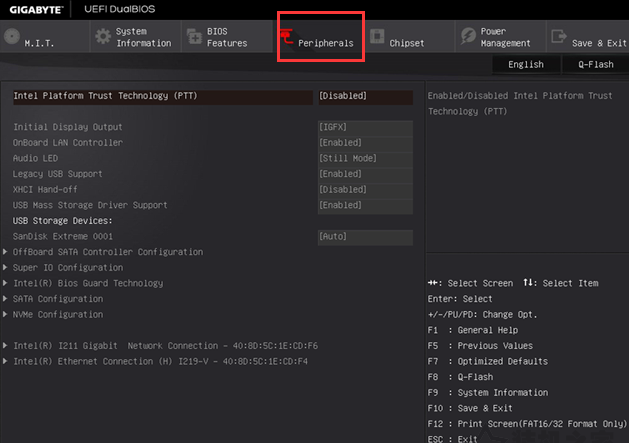The image size is (629, 443).
Task: Click the Chipset square icon
Action: pyautogui.click(x=377, y=37)
